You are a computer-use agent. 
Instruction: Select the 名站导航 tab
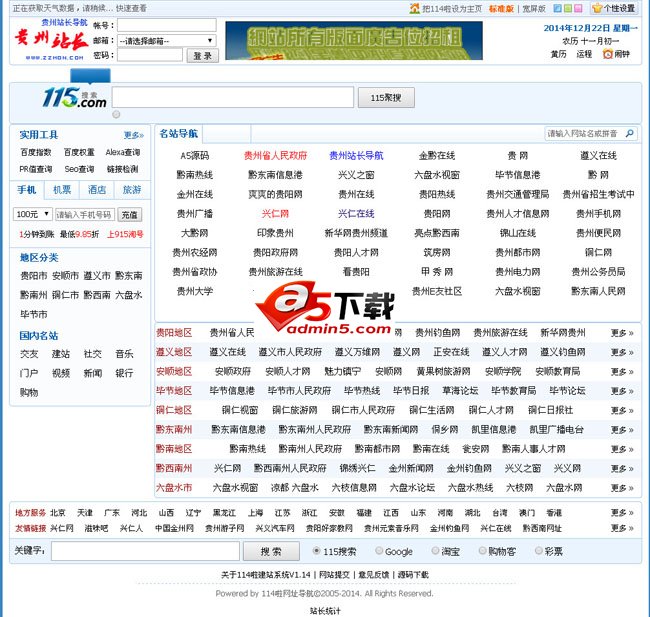coord(179,134)
